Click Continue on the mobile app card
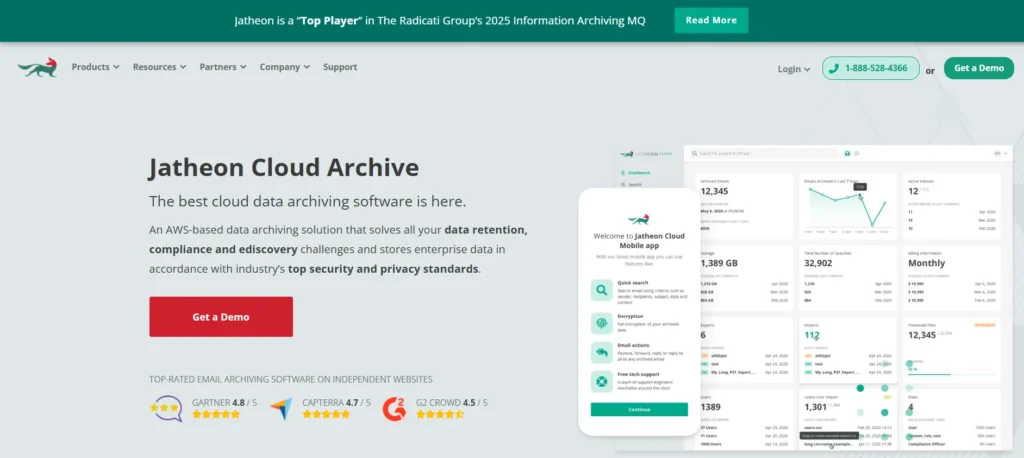Image resolution: width=1024 pixels, height=458 pixels. (639, 409)
